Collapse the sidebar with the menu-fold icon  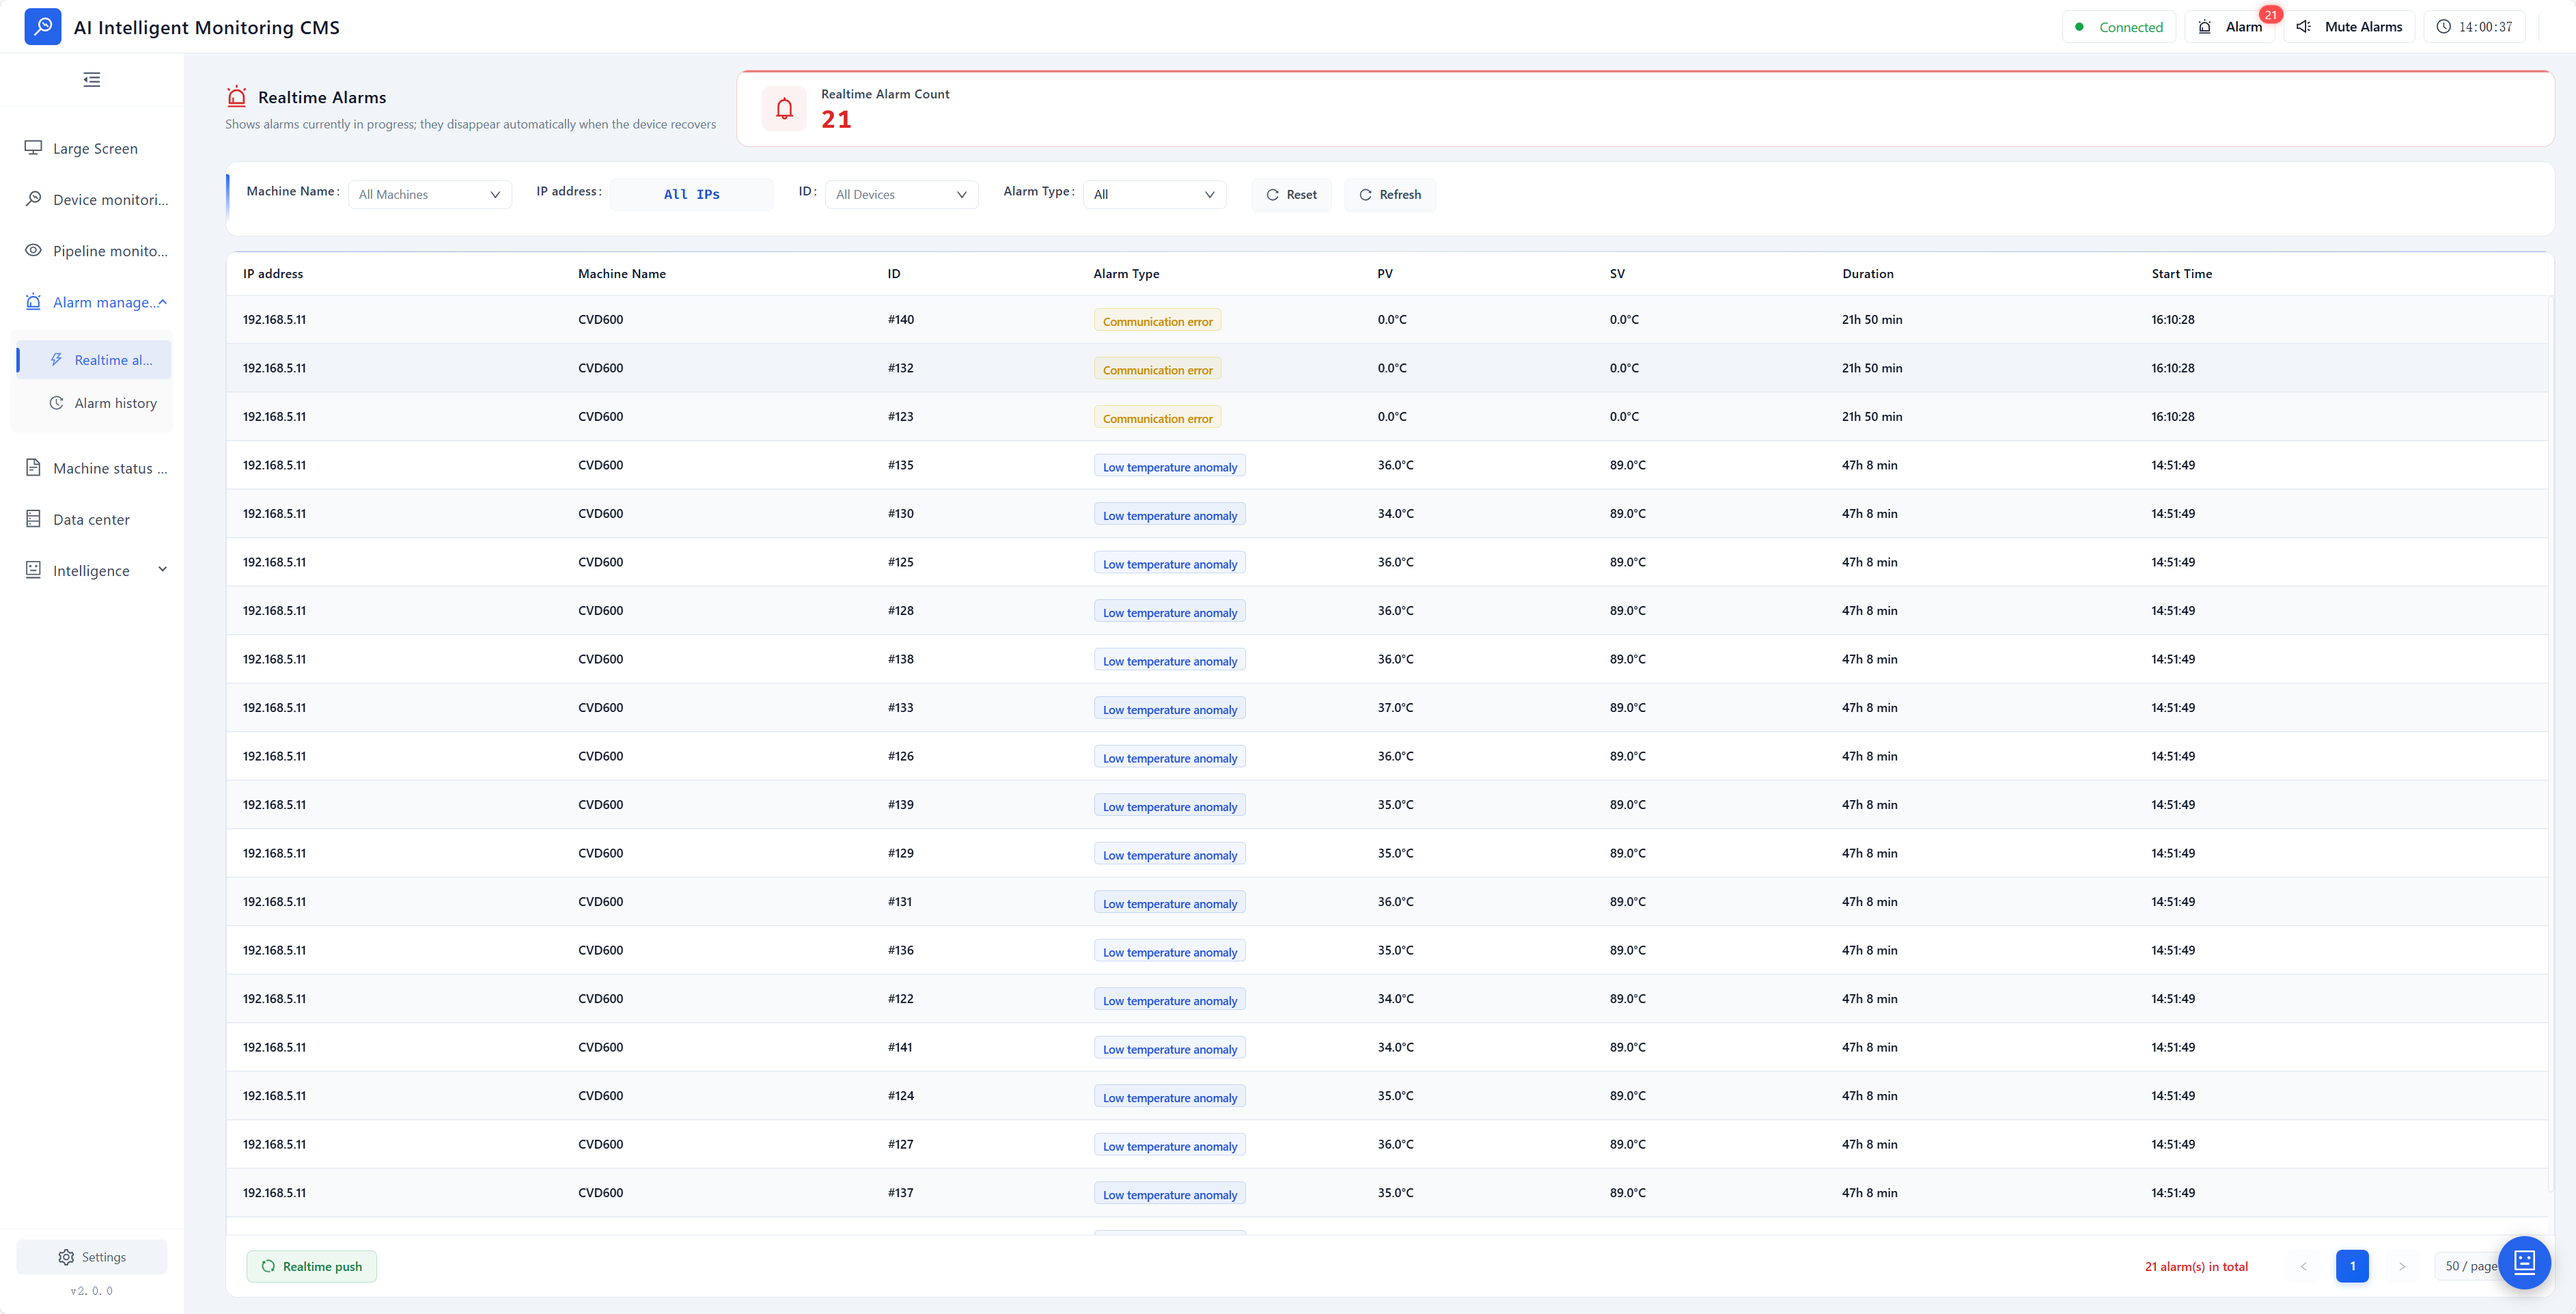tap(92, 80)
